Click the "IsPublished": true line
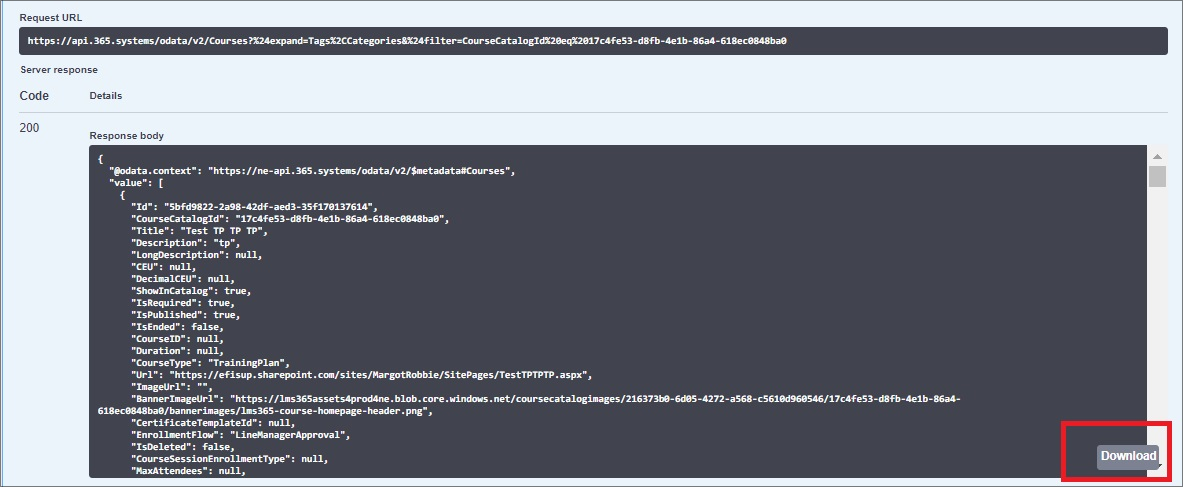This screenshot has height=487, width=1183. 184,314
